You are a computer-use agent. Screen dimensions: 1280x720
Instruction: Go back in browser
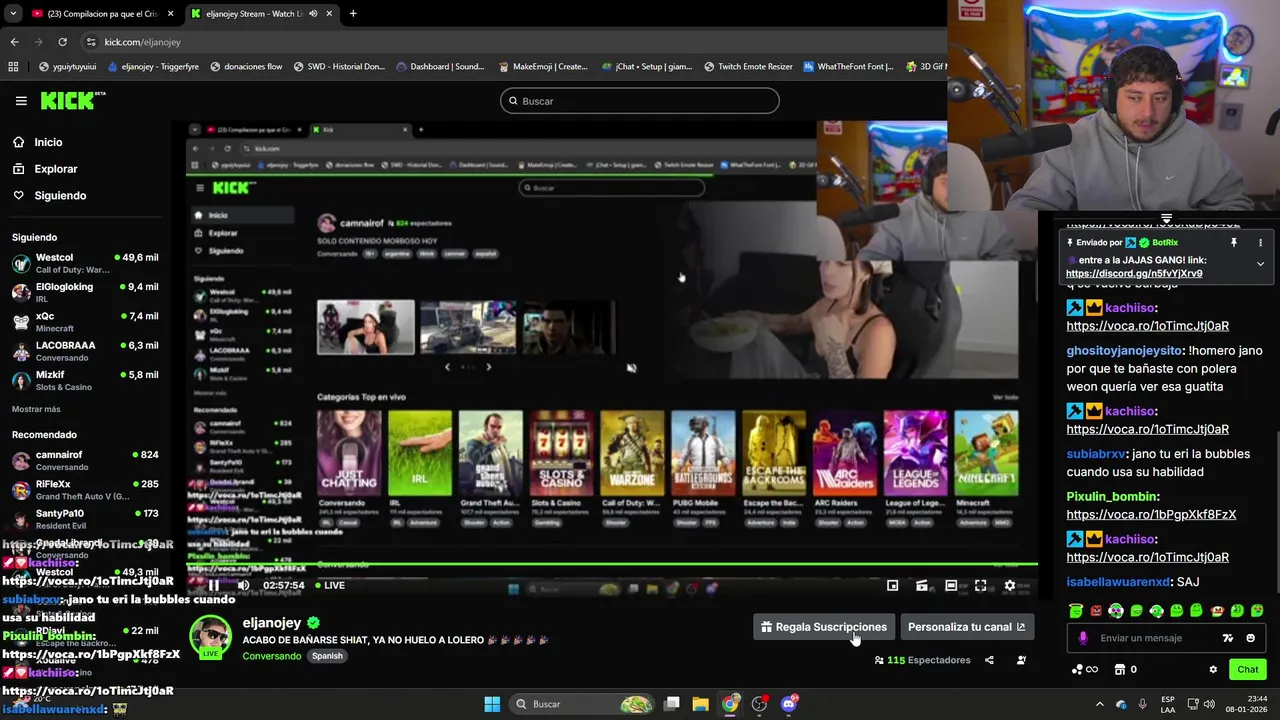[x=14, y=42]
